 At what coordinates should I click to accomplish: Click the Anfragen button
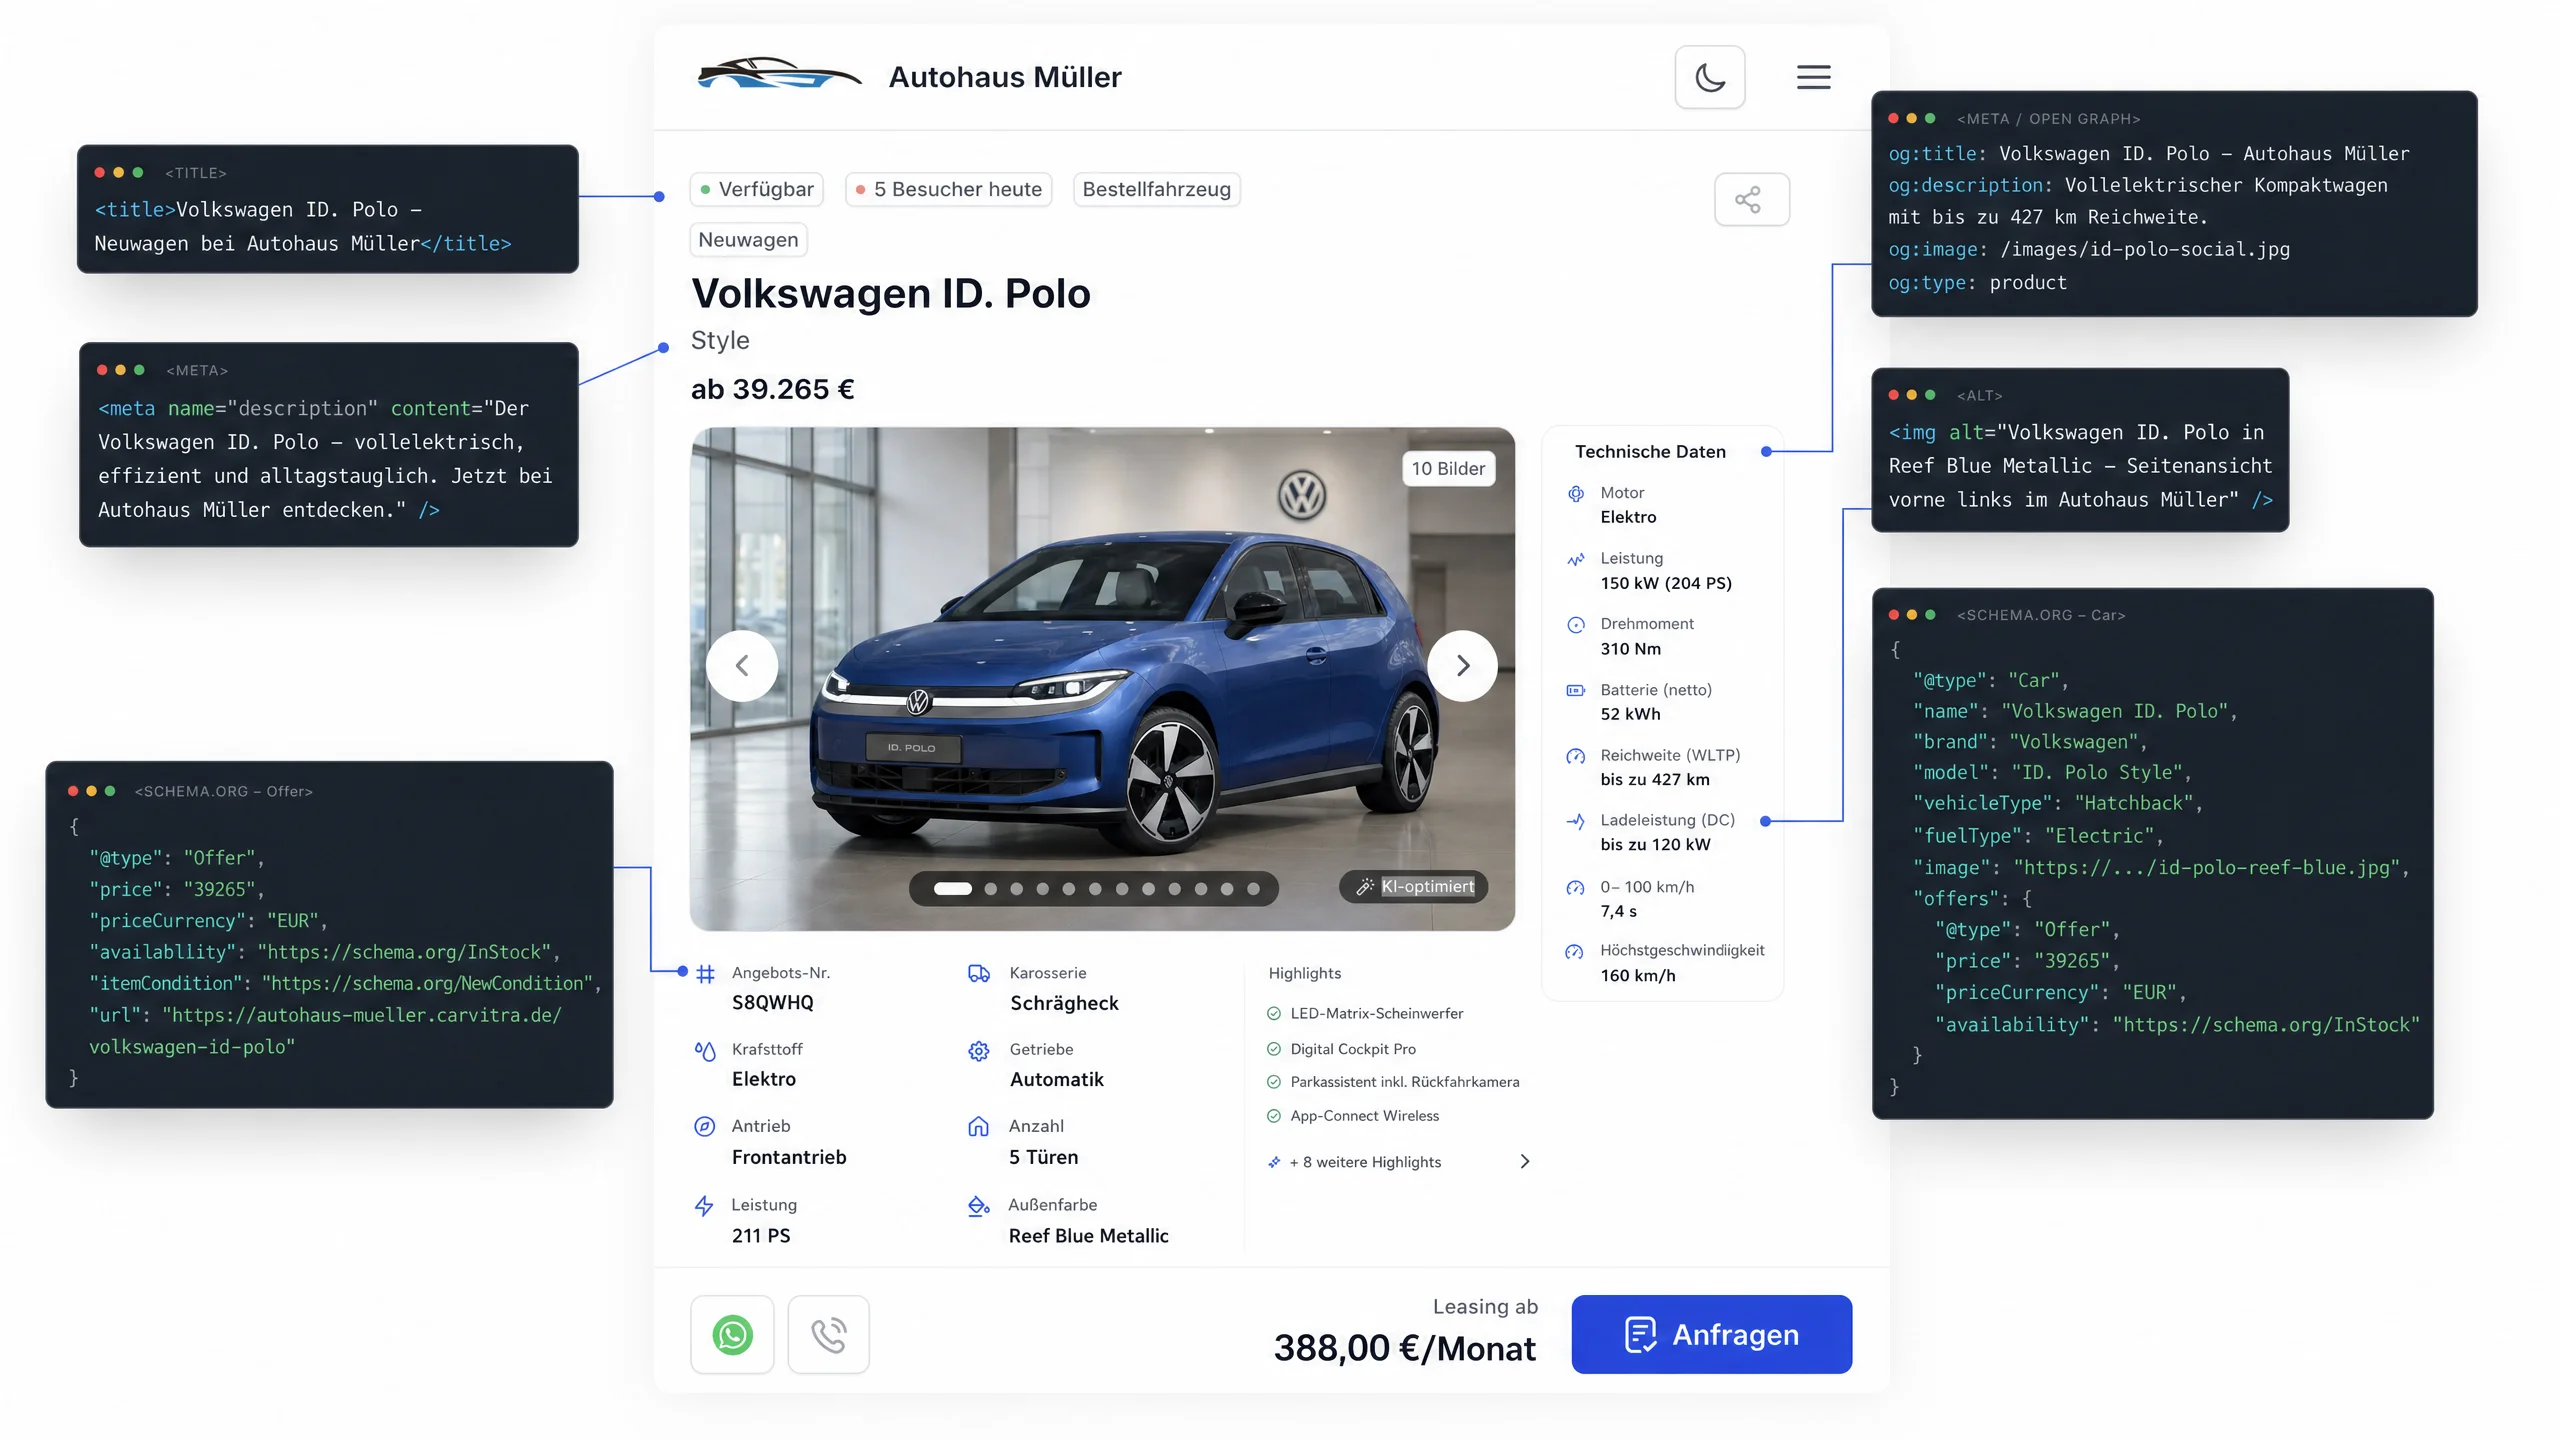click(1711, 1335)
